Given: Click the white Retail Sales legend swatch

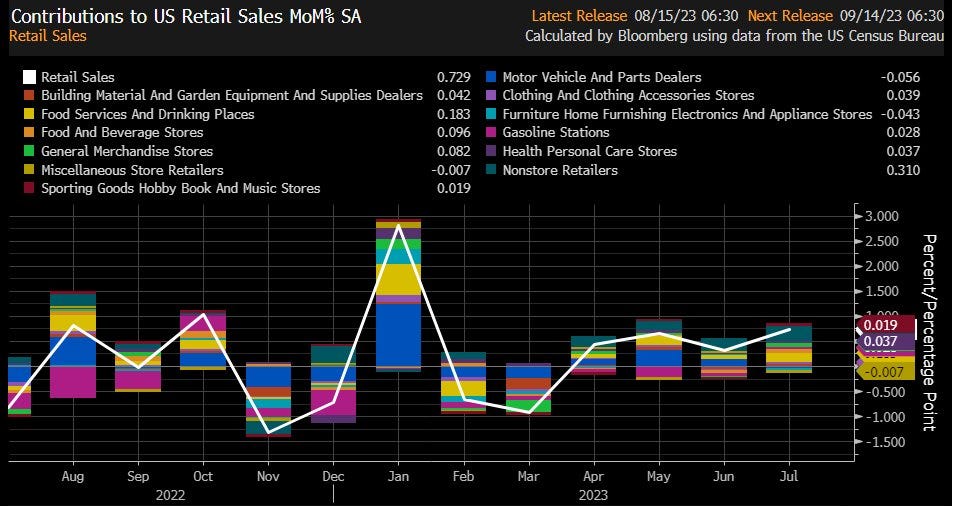Looking at the screenshot, I should (x=28, y=77).
